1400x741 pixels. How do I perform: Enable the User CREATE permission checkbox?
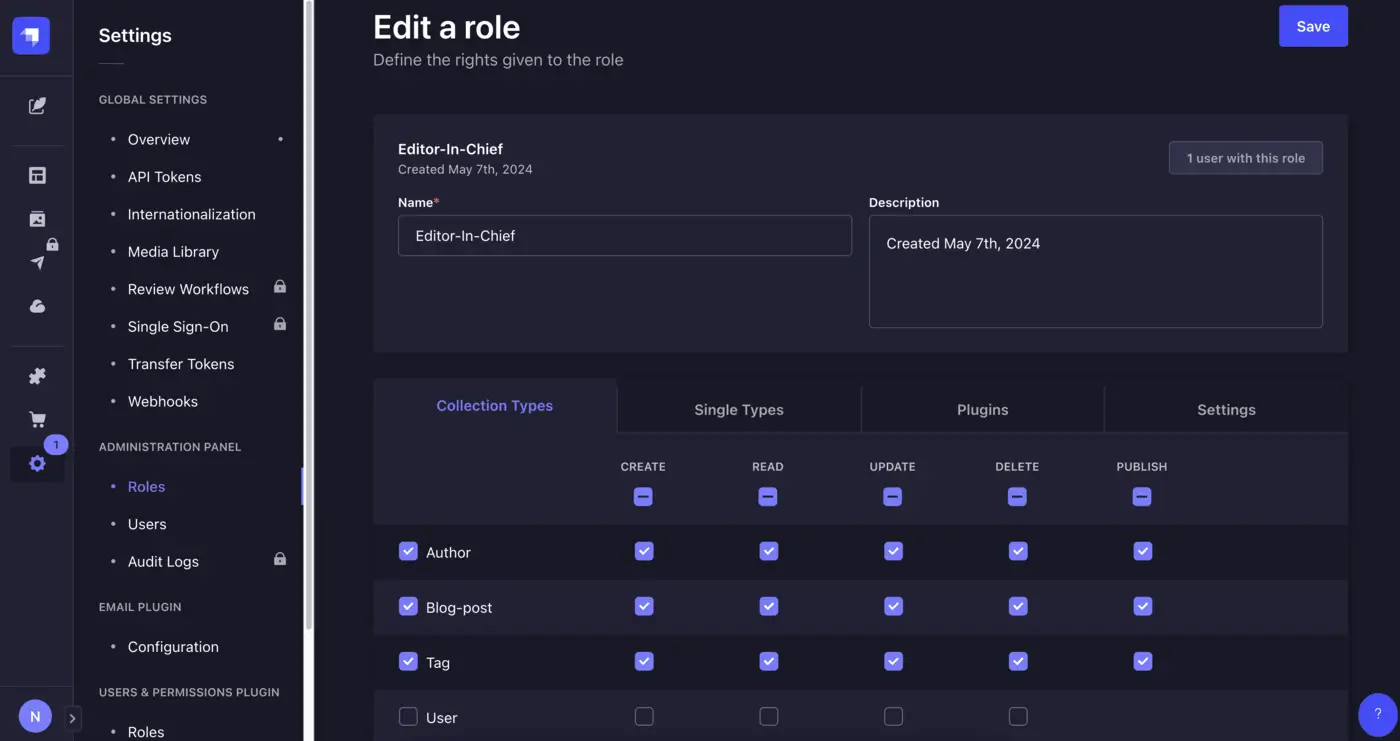tap(643, 716)
